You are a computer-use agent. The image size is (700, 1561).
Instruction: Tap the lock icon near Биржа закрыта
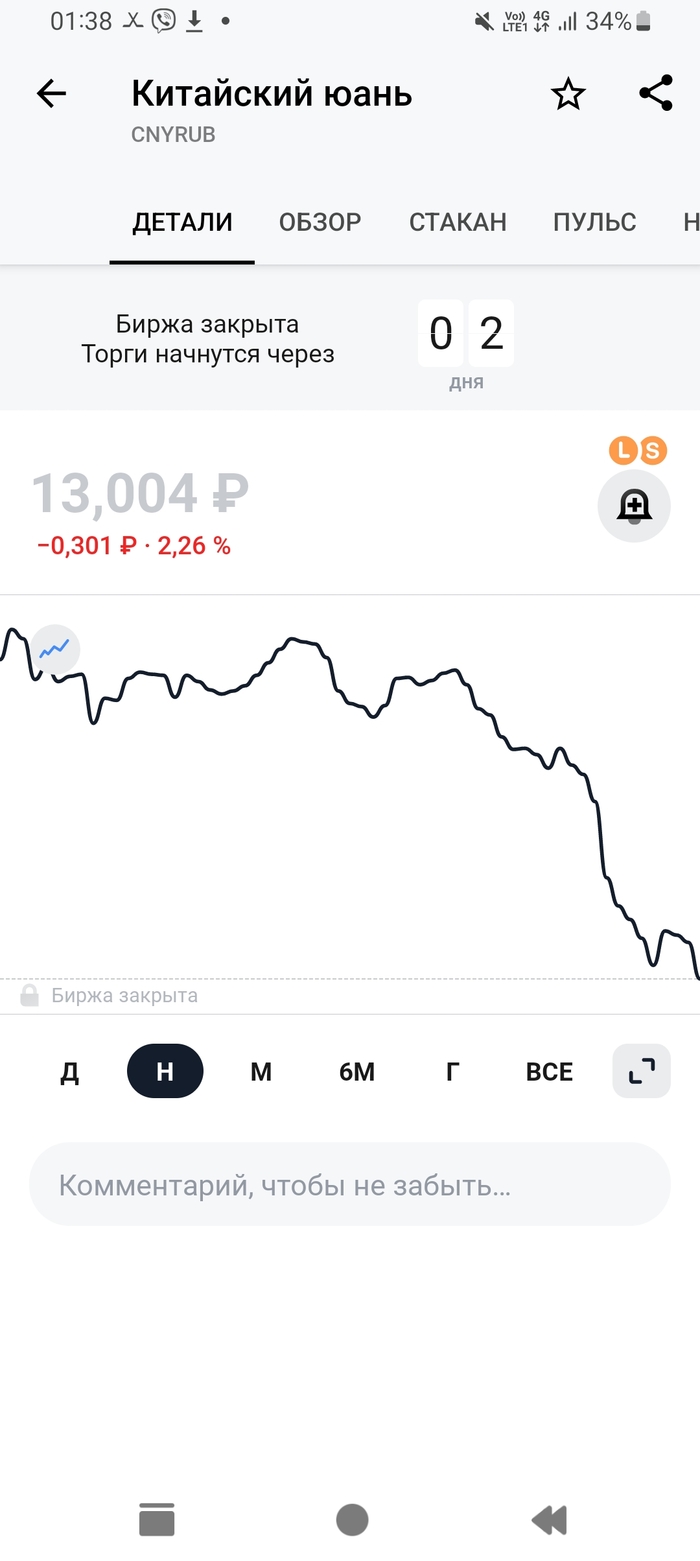[x=30, y=994]
